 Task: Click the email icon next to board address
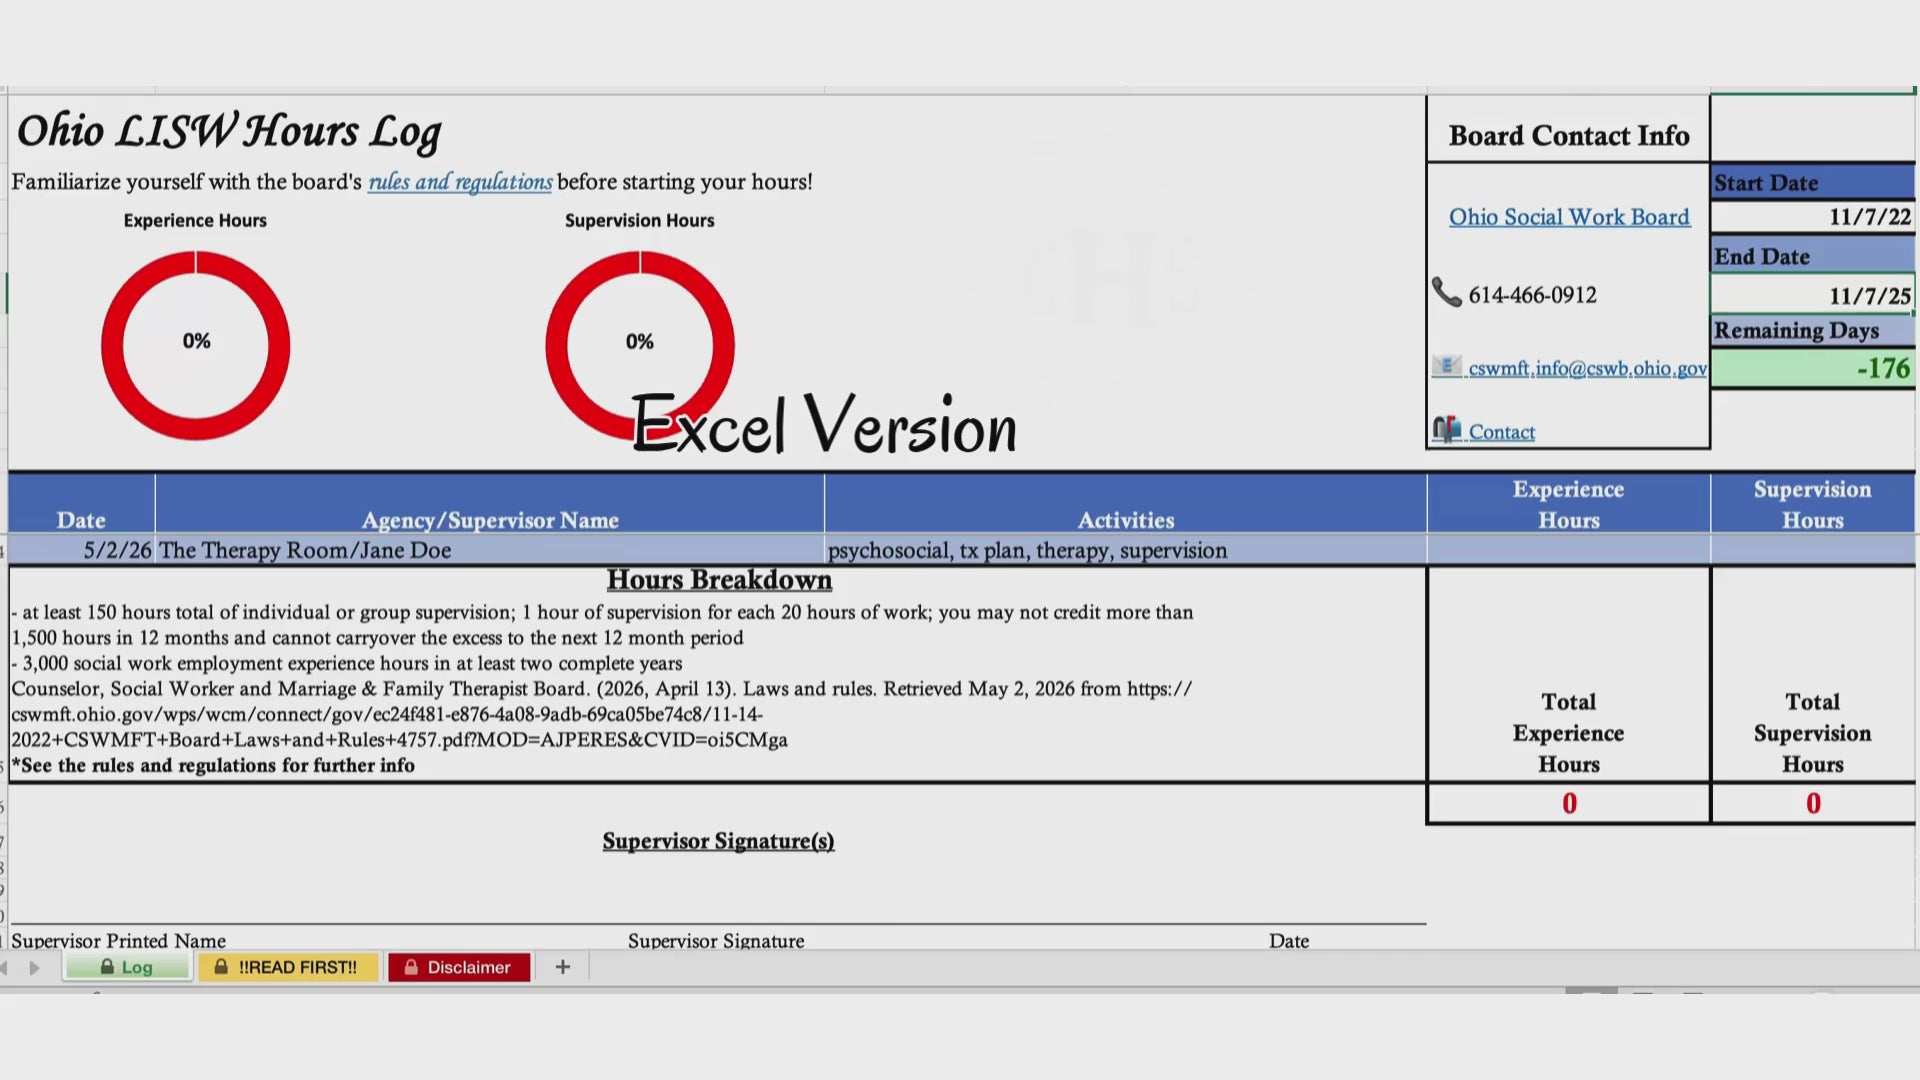[x=1446, y=366]
